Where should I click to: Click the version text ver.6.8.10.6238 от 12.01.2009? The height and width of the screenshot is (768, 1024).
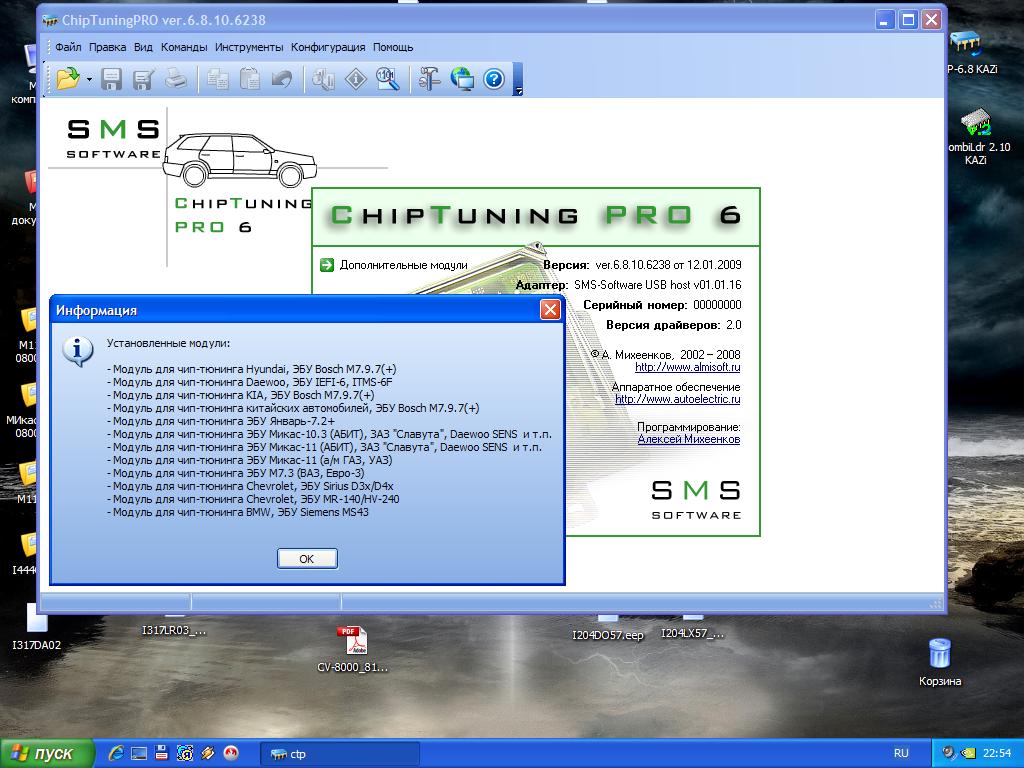tap(668, 265)
